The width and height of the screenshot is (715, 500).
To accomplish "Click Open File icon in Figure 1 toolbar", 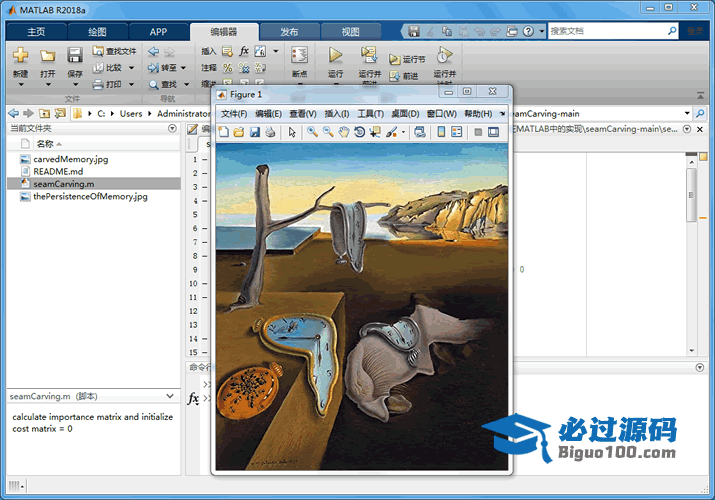I will pyautogui.click(x=239, y=132).
